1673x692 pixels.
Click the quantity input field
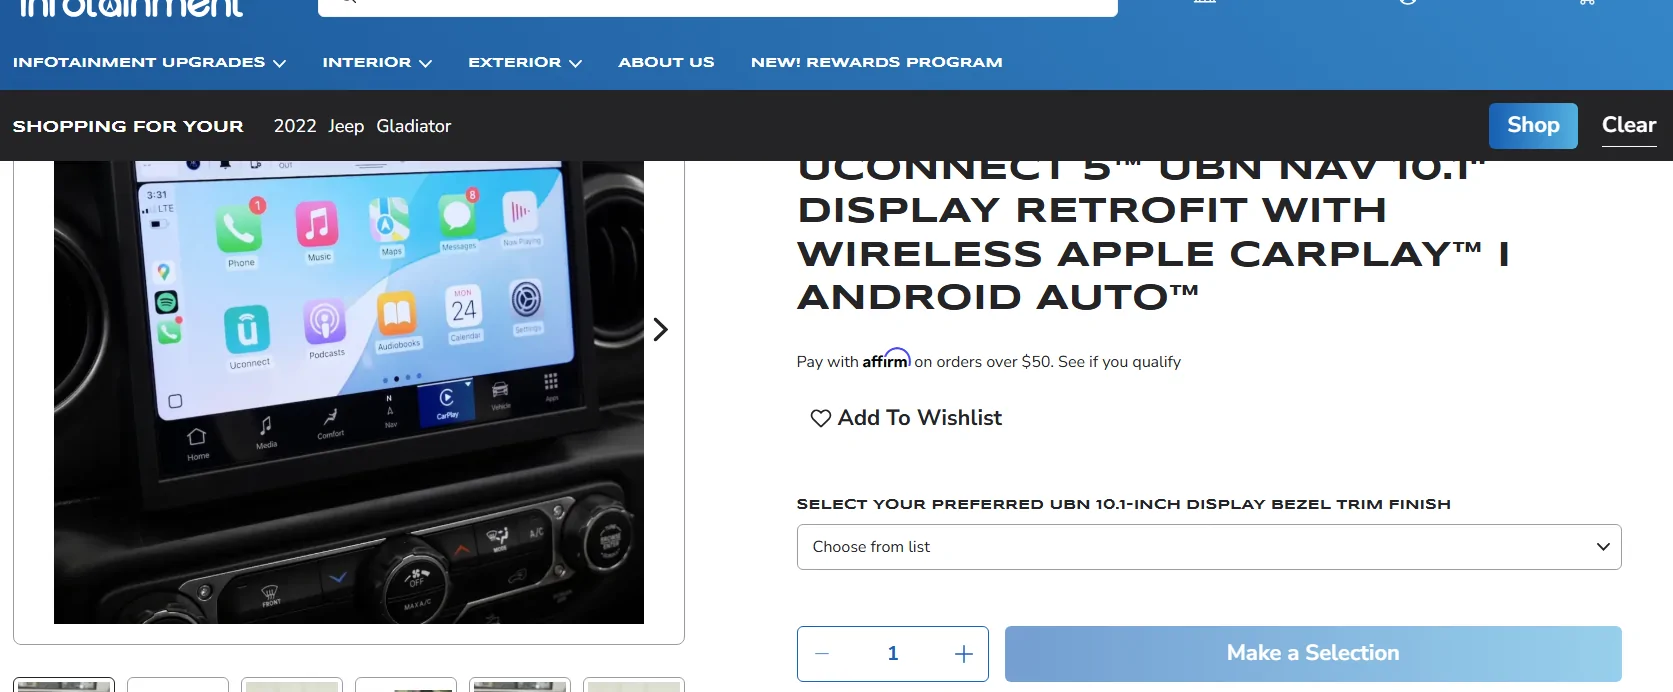pos(893,654)
